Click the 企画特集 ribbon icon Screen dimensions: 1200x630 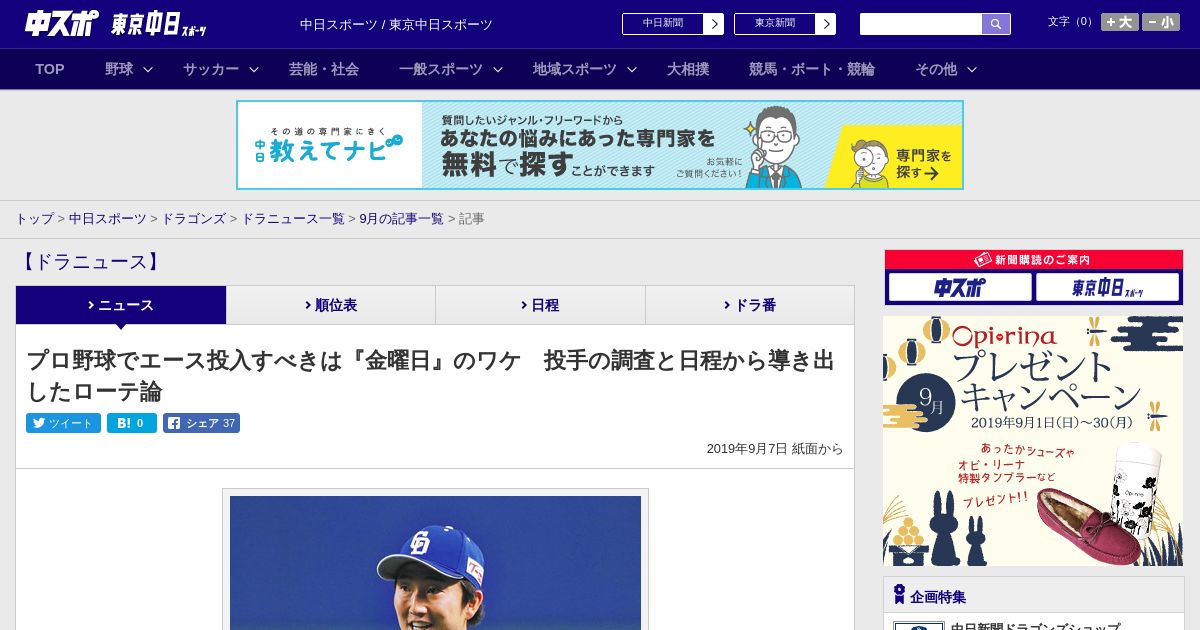pyautogui.click(x=899, y=594)
